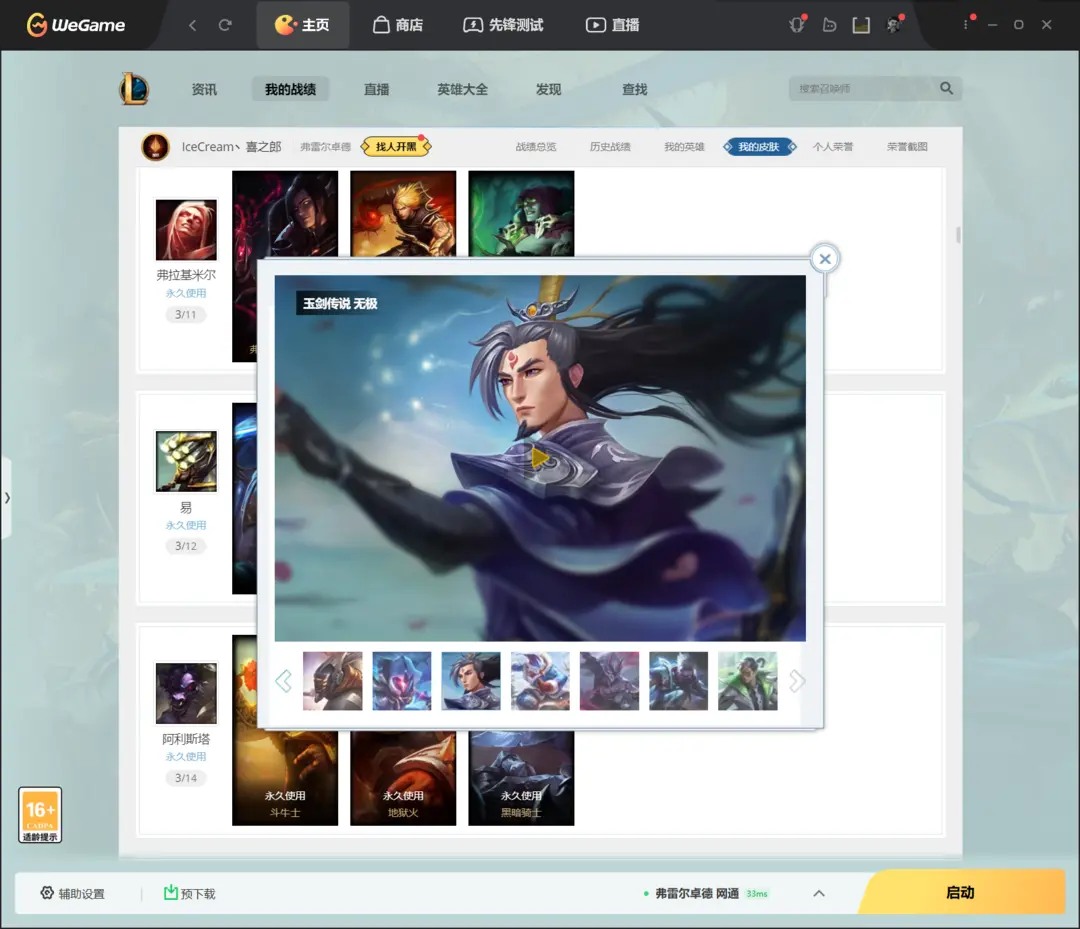Open 英雄大全 hero list

click(462, 90)
